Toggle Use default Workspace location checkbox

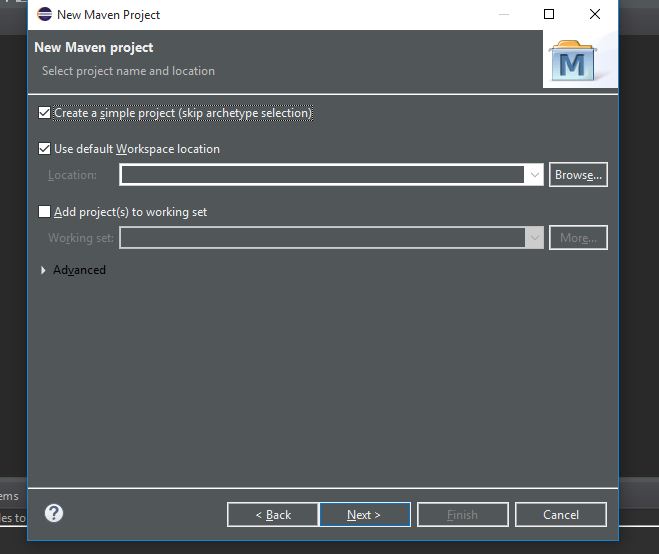click(44, 149)
